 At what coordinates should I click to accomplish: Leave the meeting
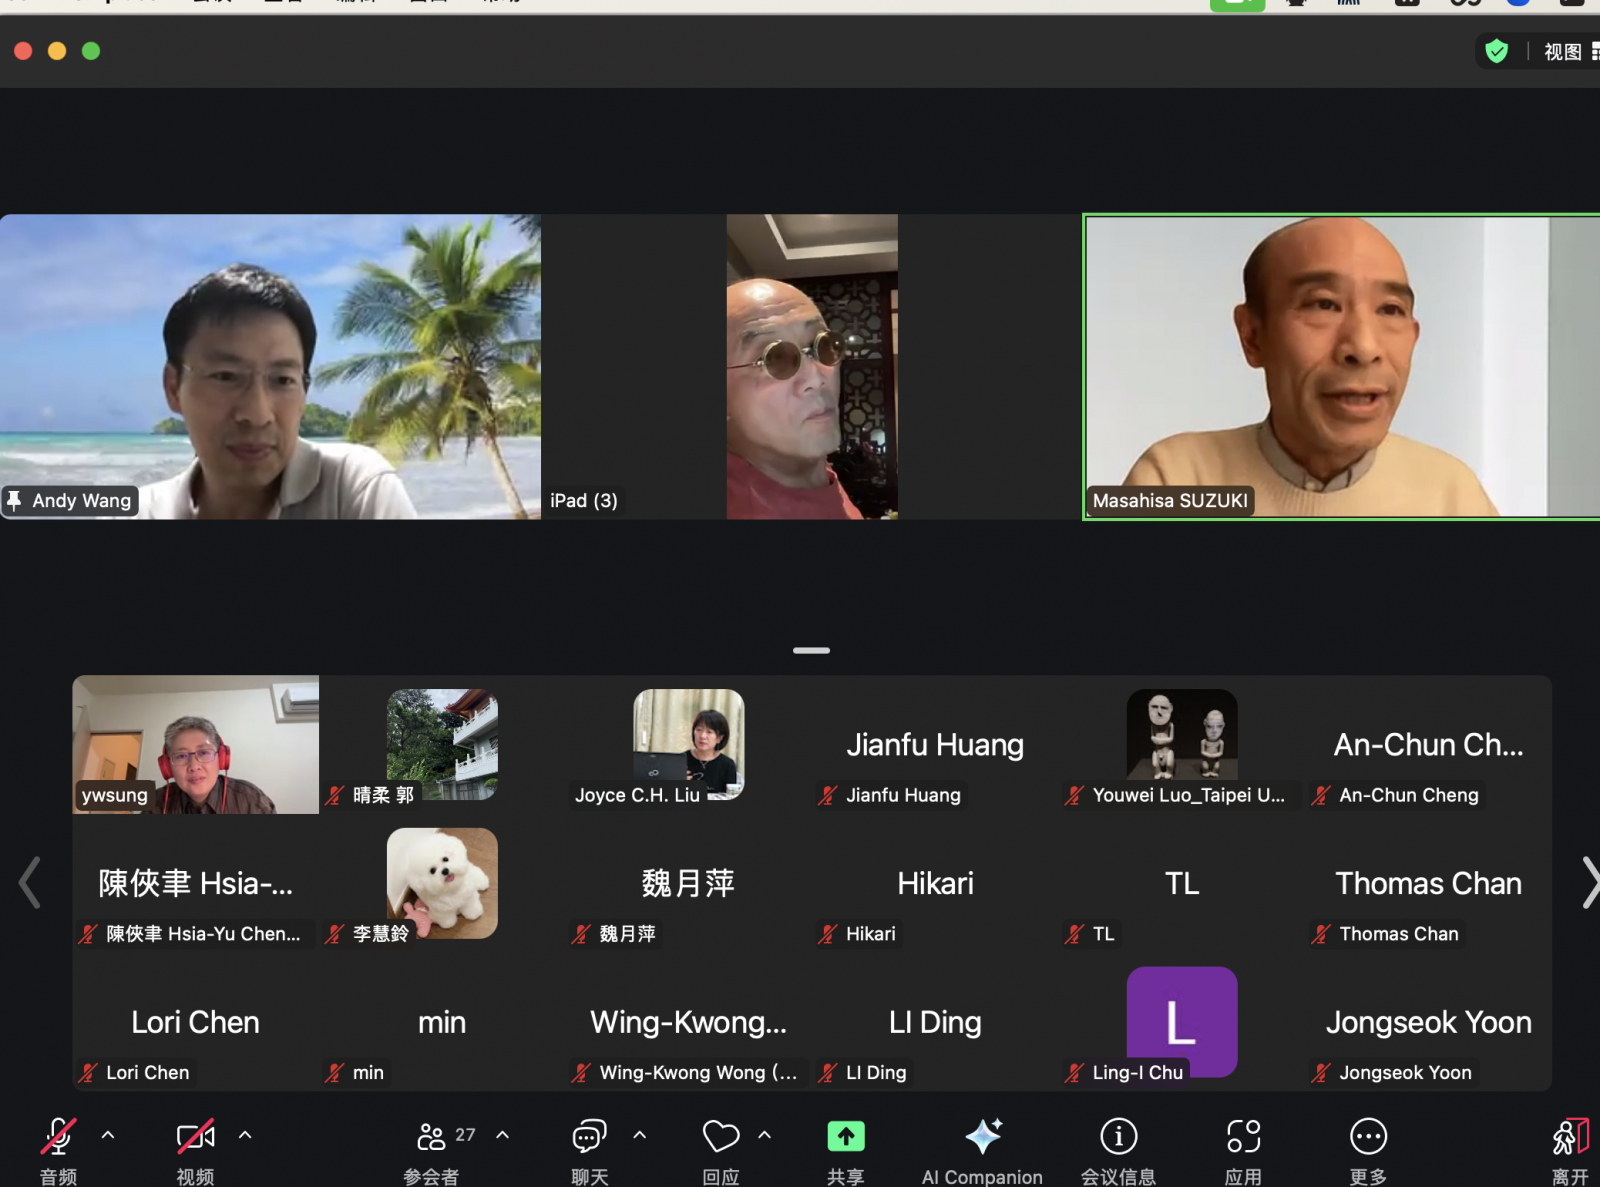(1569, 1138)
